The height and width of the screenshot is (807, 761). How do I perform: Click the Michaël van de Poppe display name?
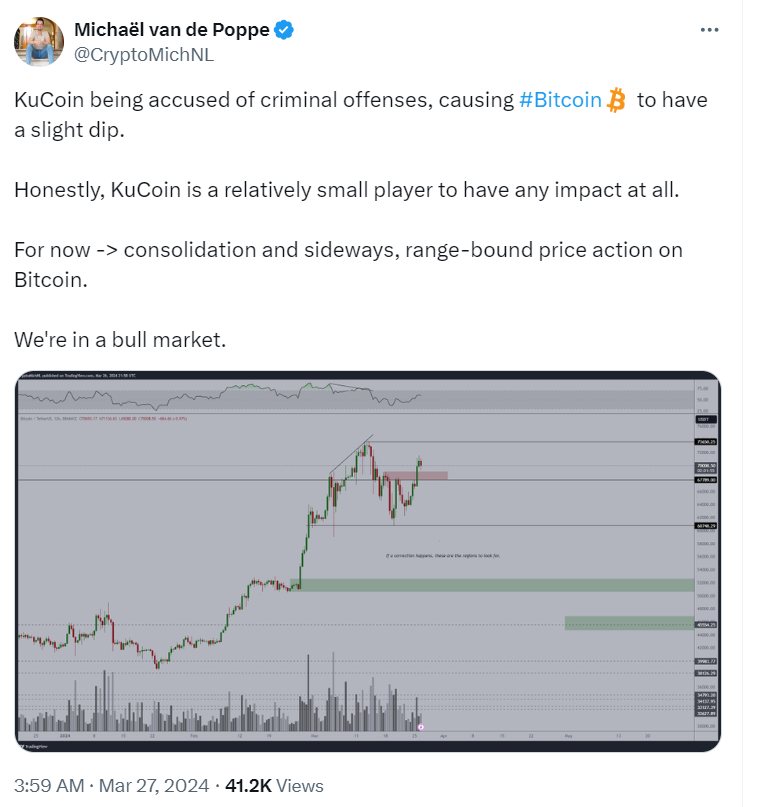pos(172,30)
